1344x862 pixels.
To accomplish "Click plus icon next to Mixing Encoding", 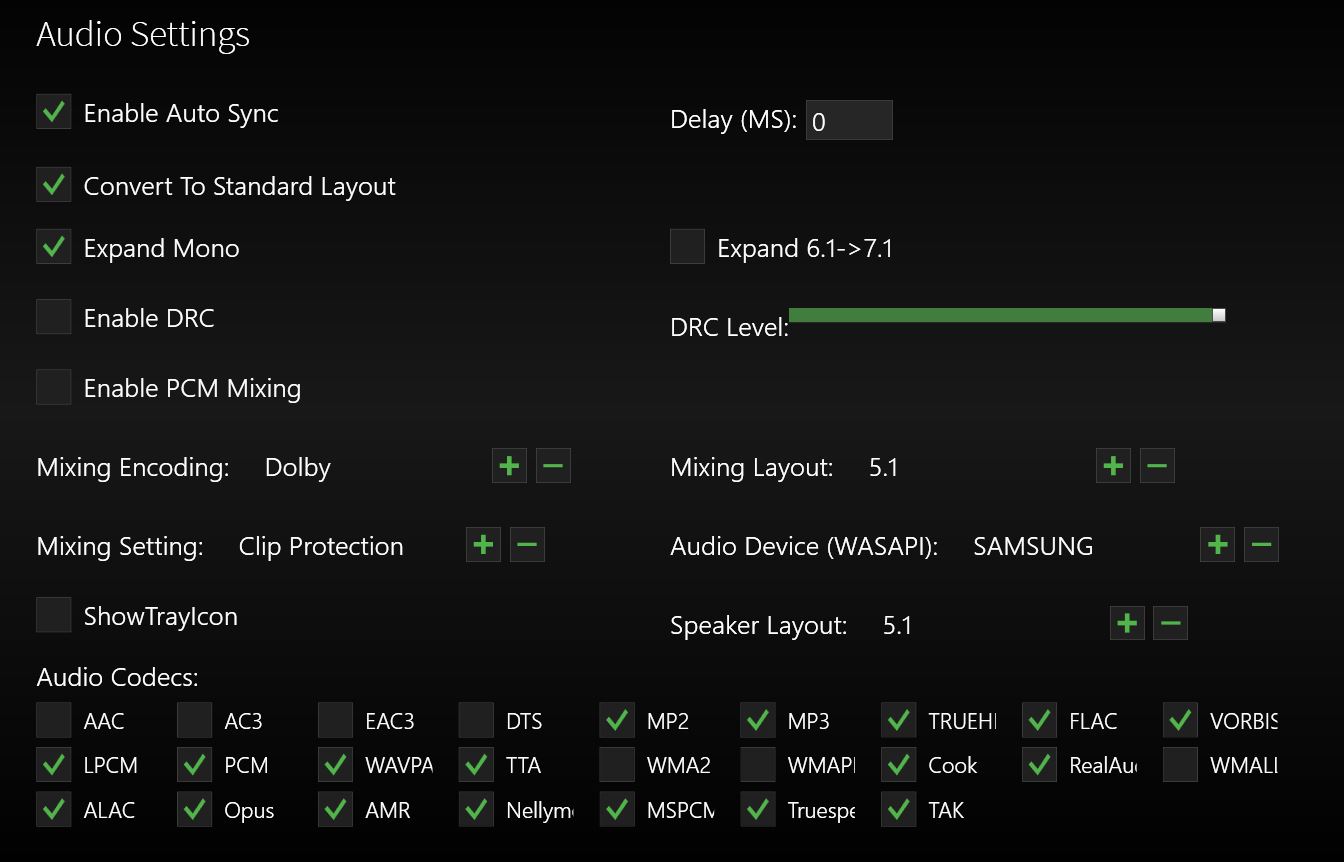I will tap(509, 466).
